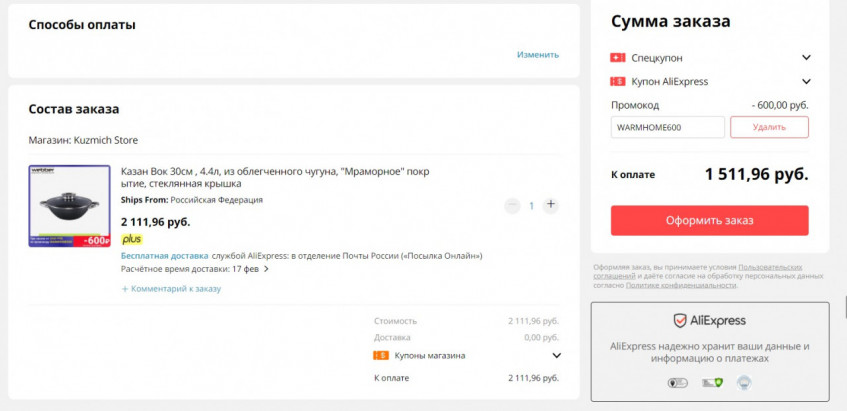847x411 pixels.
Task: Click the yellow plus badge under the price
Action: (131, 240)
